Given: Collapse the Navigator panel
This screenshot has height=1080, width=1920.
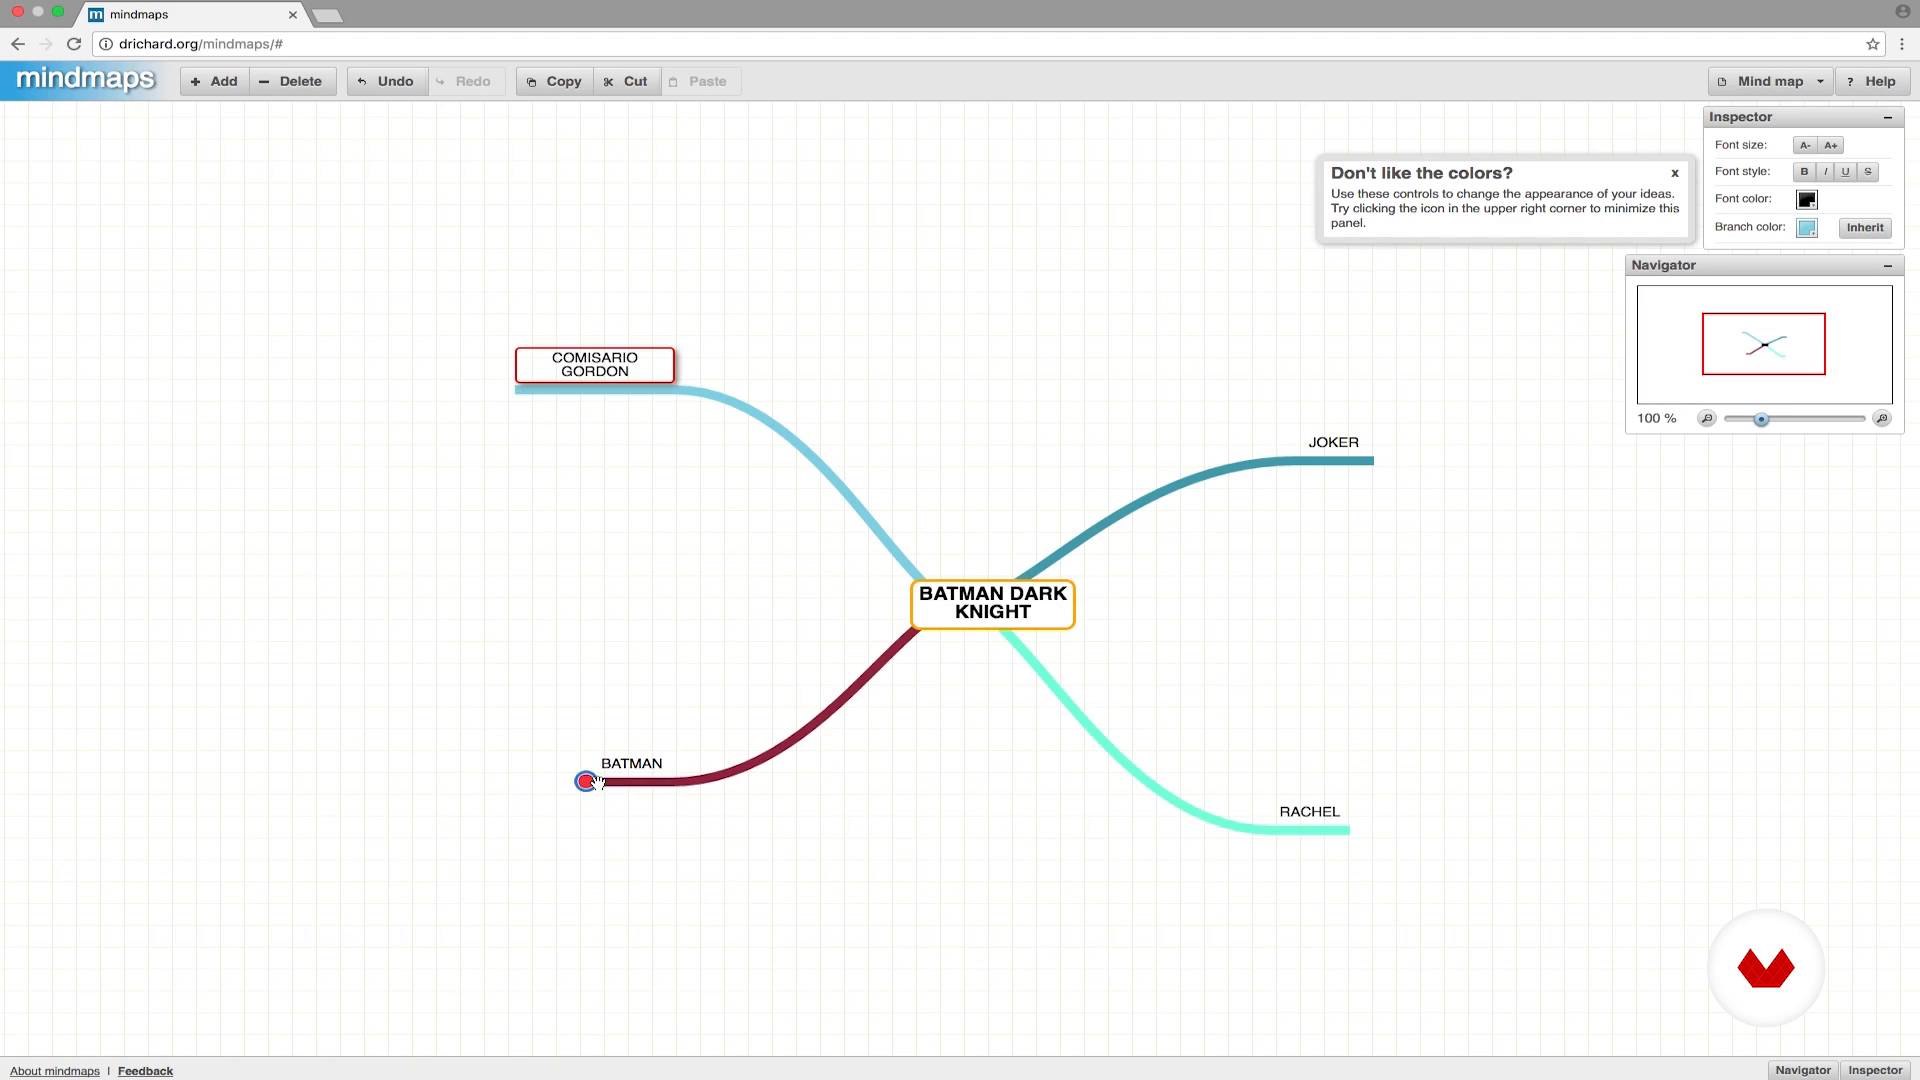Looking at the screenshot, I should (x=1888, y=265).
